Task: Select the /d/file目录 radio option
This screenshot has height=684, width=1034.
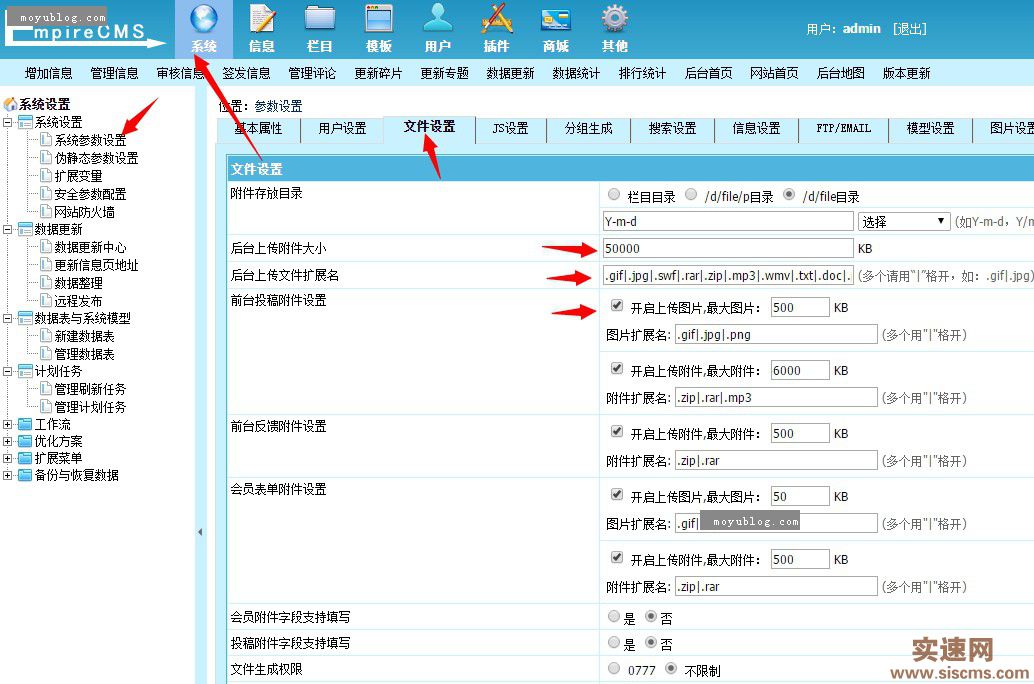Action: [789, 195]
